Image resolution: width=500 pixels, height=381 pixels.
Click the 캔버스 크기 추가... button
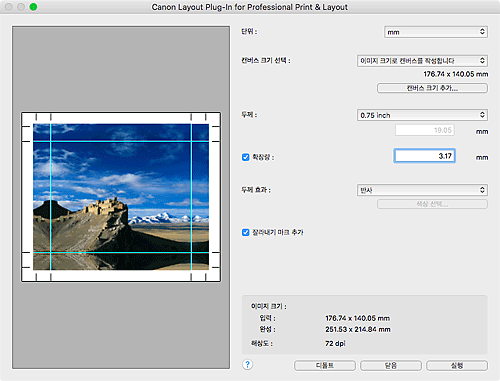tap(432, 88)
